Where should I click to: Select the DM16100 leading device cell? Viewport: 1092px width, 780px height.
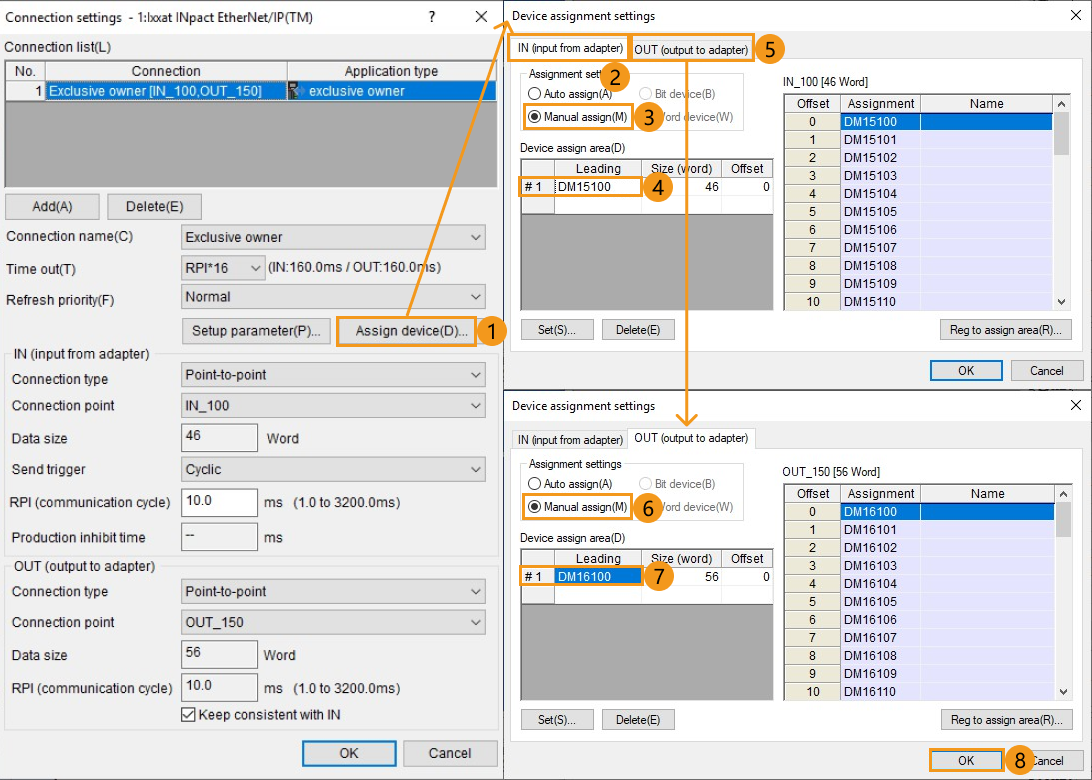[597, 576]
